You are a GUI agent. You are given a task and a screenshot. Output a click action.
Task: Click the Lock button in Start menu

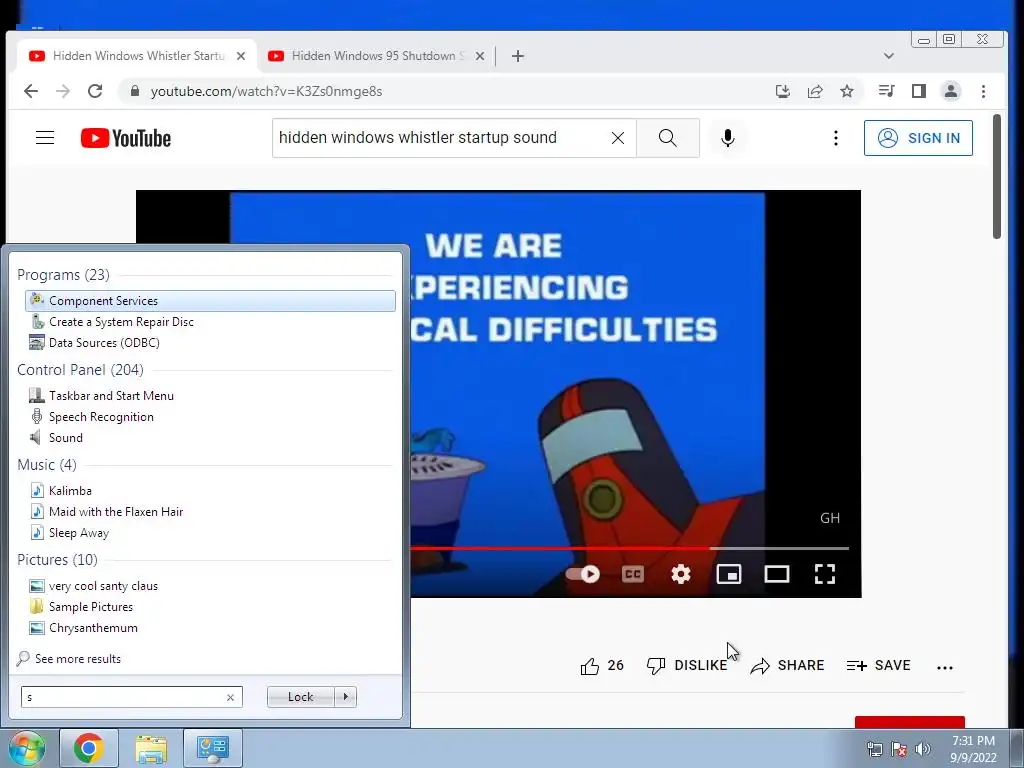[300, 697]
